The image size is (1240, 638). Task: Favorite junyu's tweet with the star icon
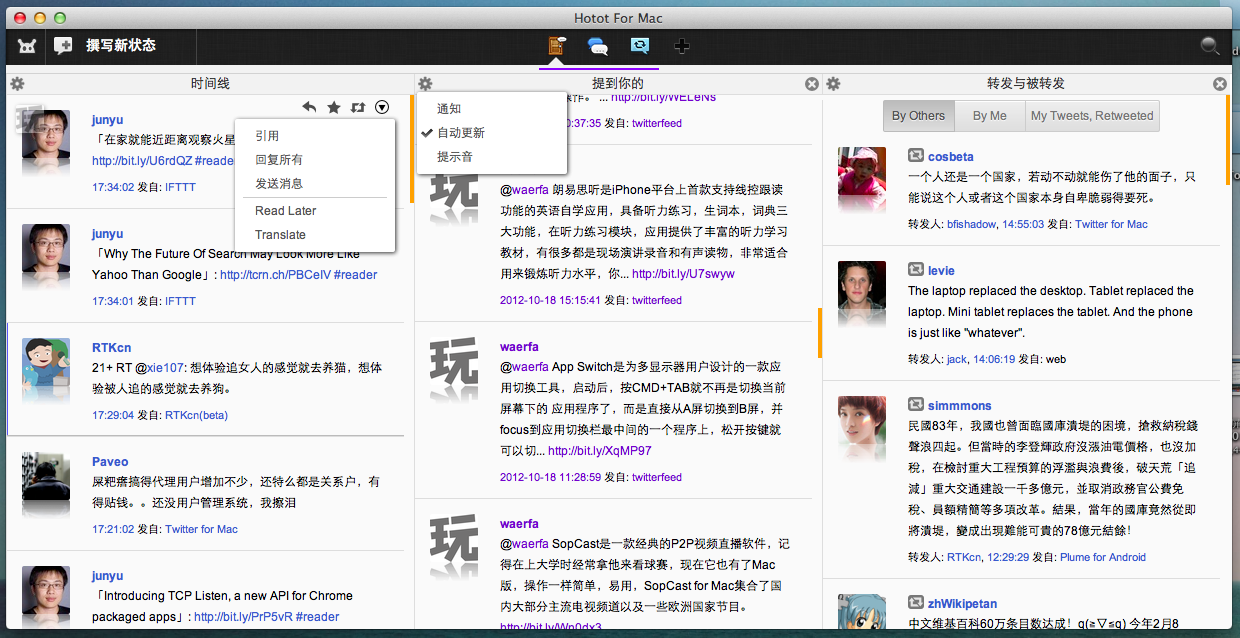pos(334,107)
